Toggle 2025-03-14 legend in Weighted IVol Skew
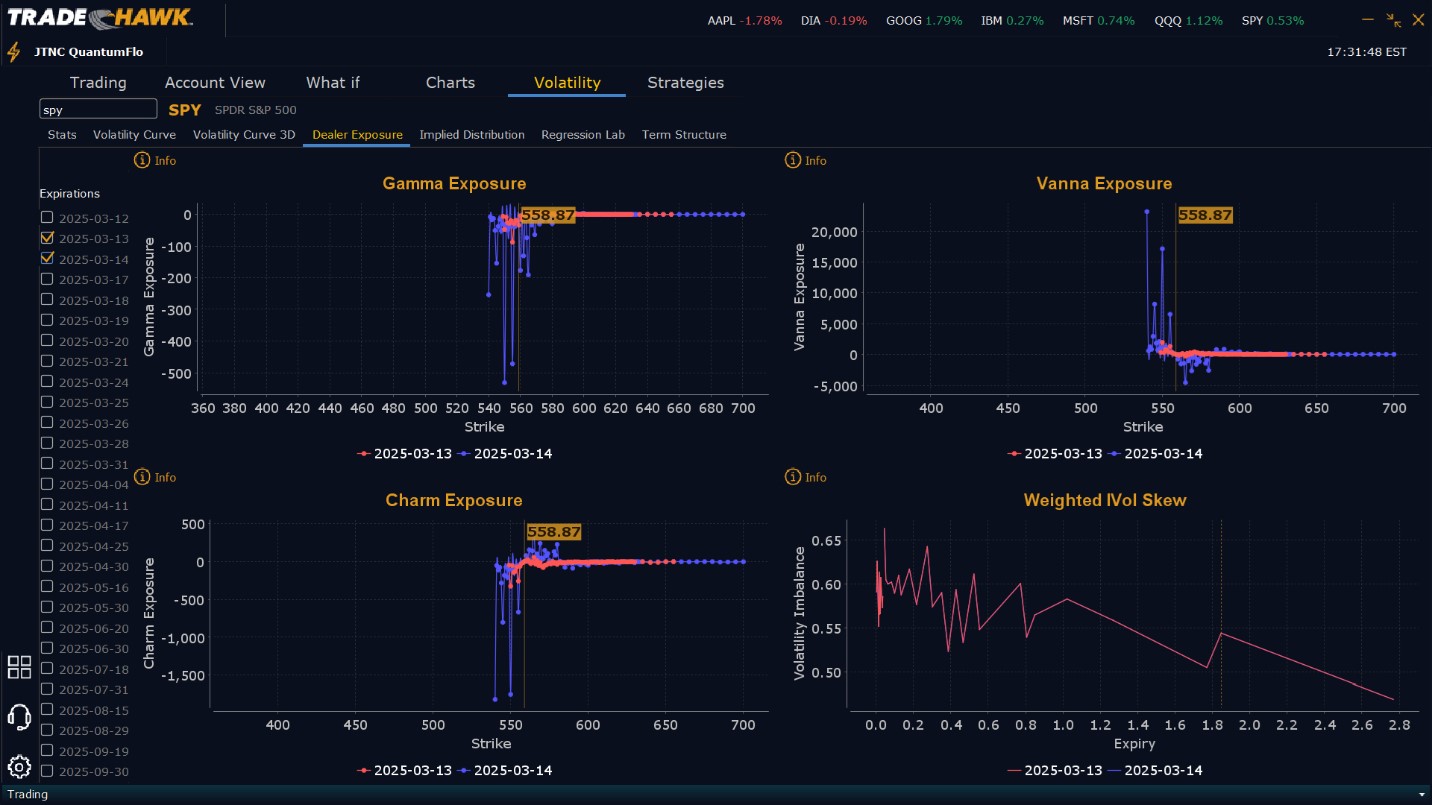This screenshot has height=805, width=1432. (1156, 770)
